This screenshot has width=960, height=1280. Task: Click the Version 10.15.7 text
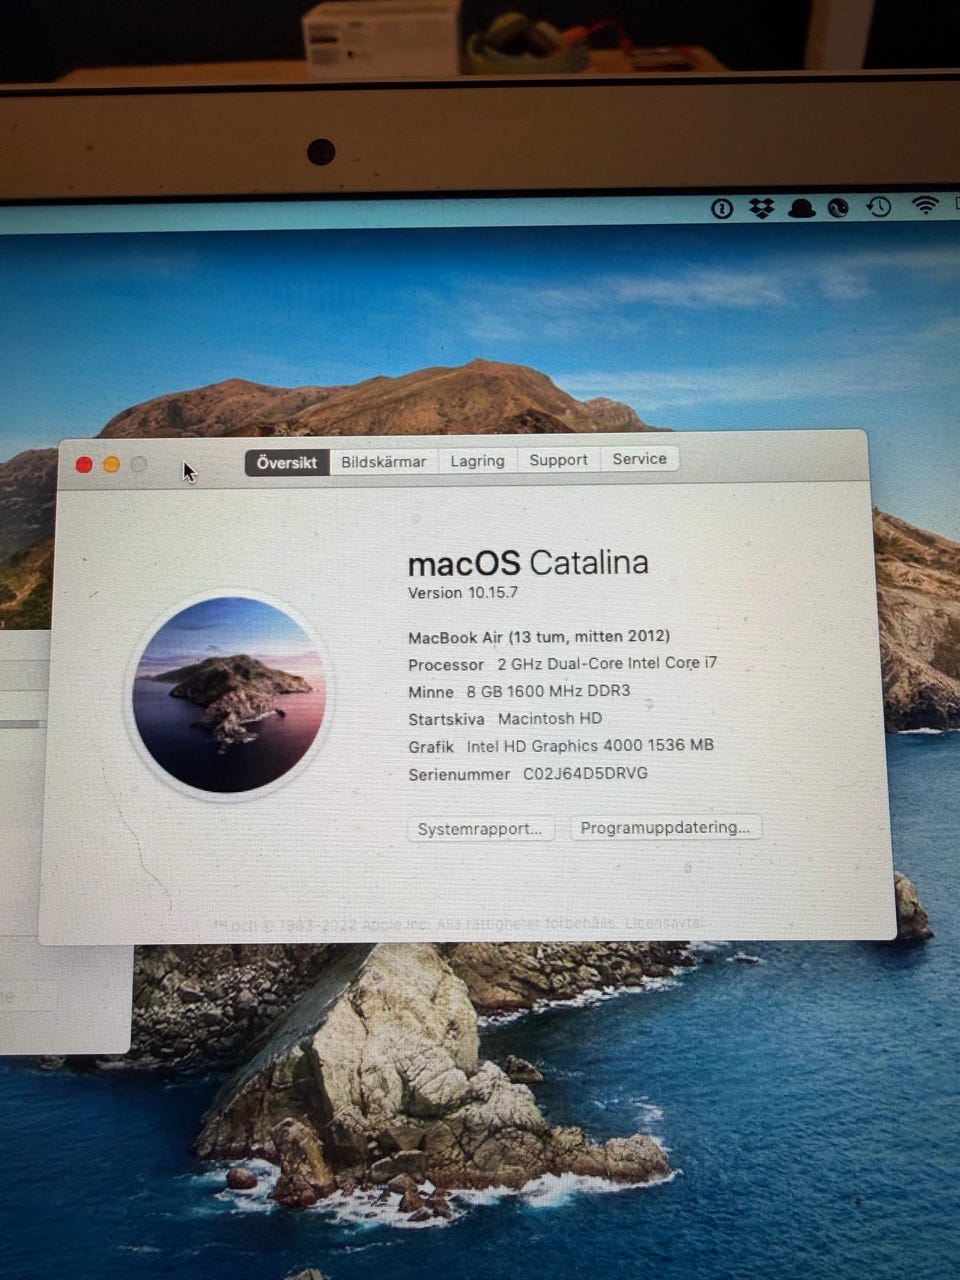463,593
